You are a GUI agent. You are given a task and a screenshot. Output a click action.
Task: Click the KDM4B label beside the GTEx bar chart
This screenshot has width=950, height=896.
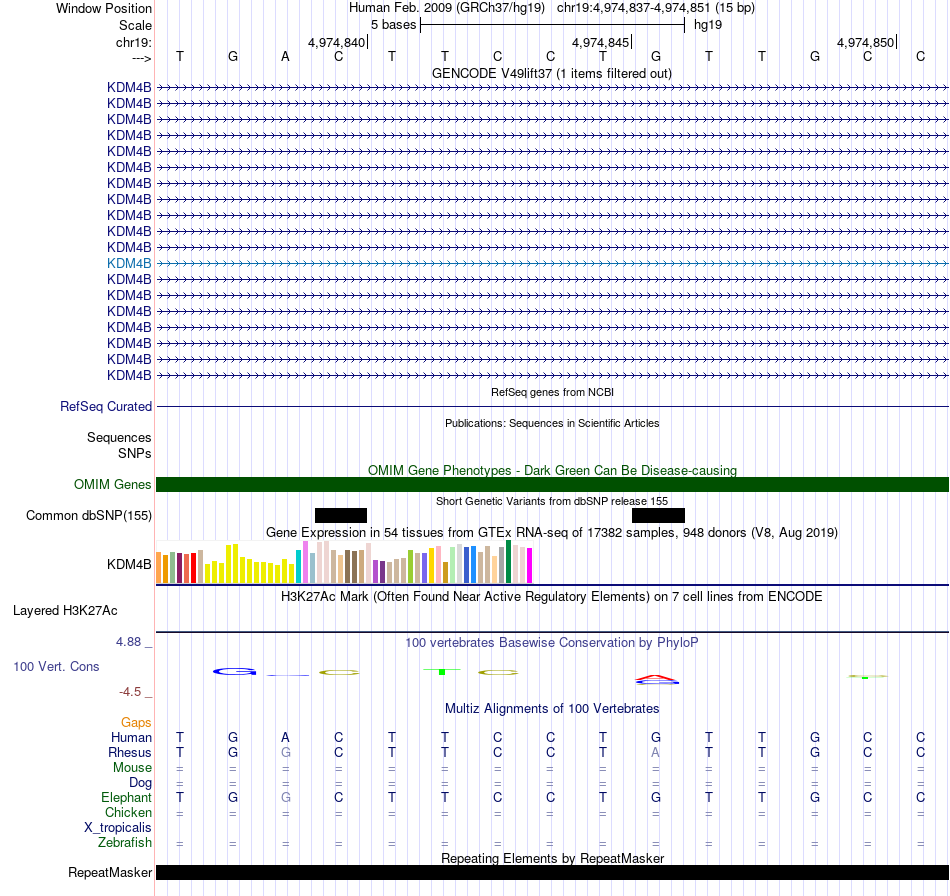(129, 564)
